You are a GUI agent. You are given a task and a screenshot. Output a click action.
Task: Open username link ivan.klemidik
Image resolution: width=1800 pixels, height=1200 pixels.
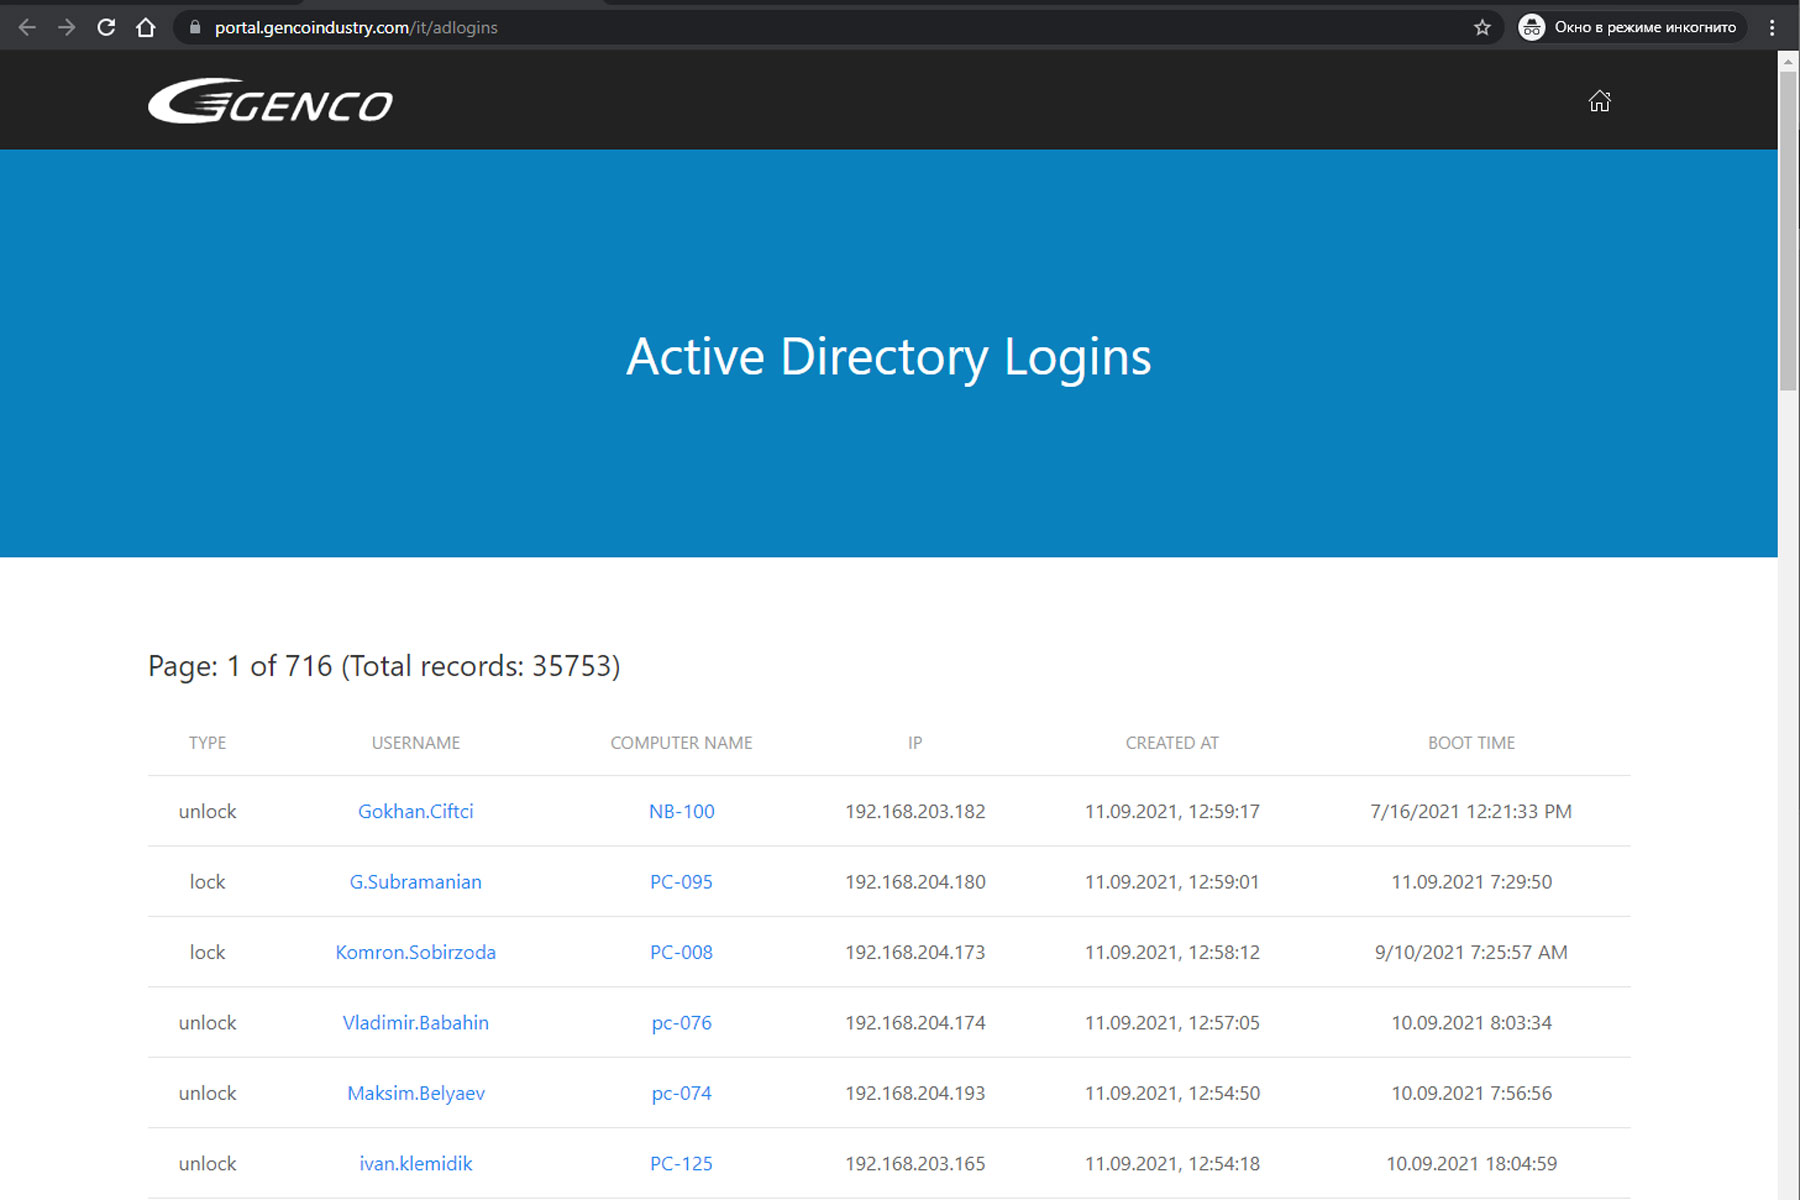click(415, 1164)
